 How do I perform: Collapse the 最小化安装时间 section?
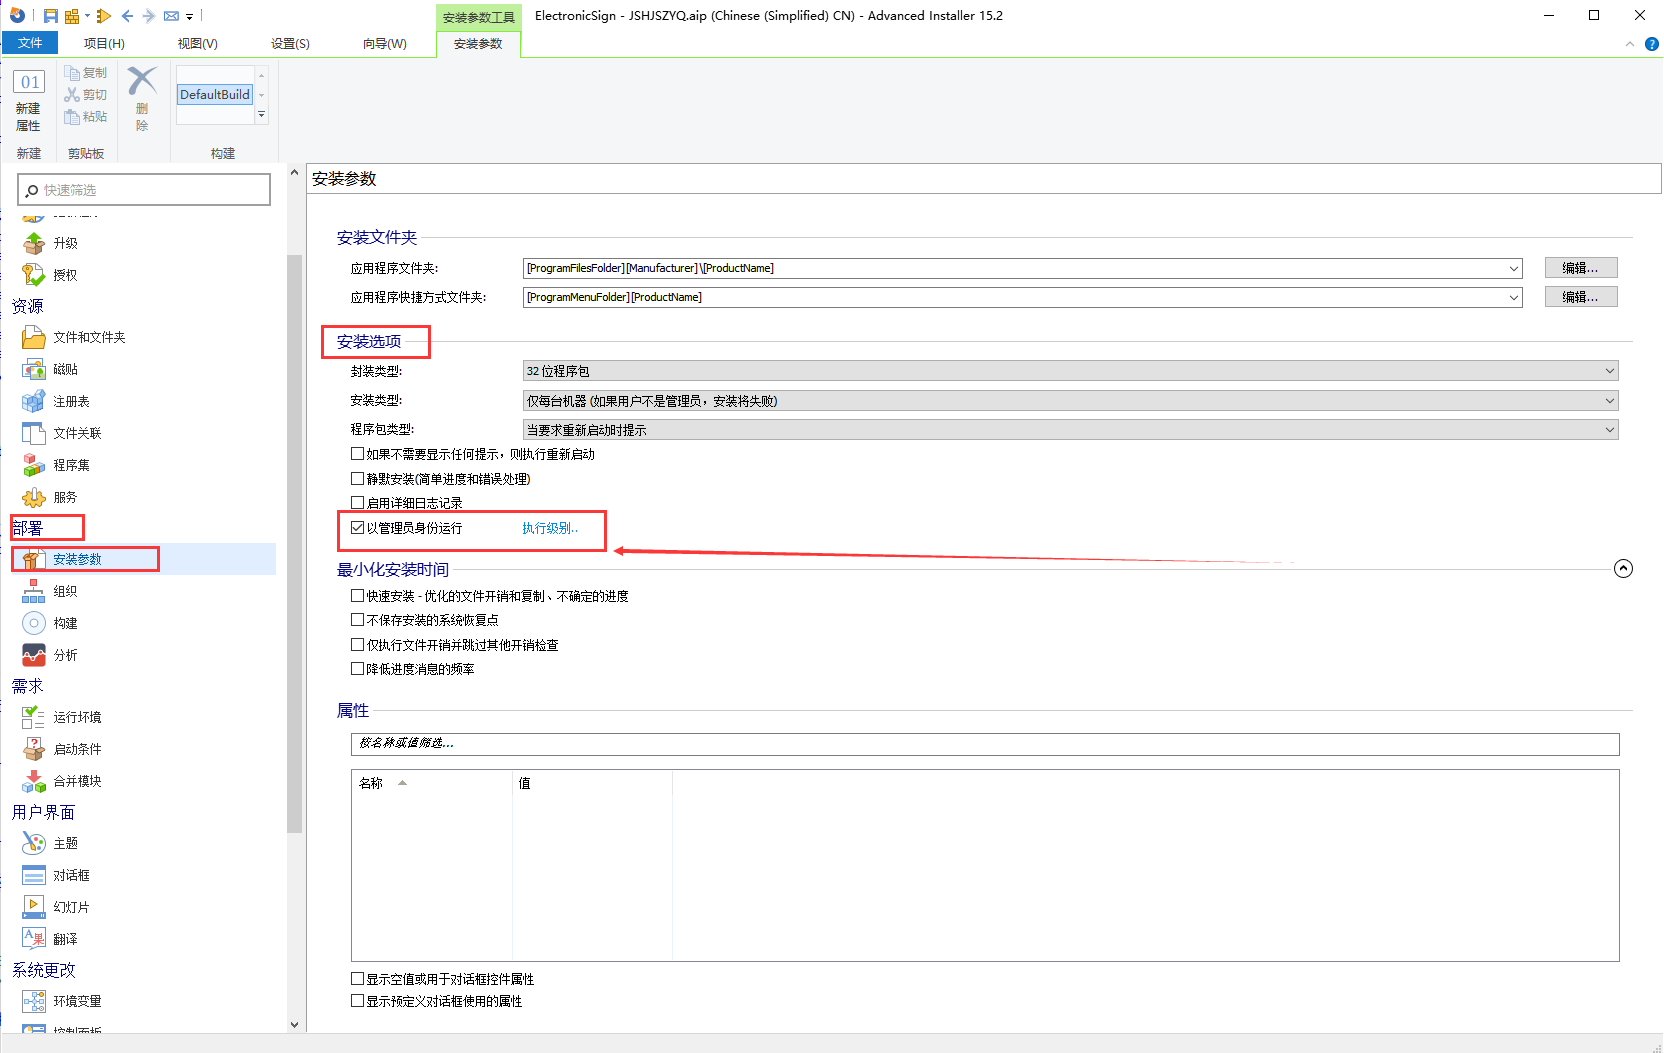(1623, 569)
